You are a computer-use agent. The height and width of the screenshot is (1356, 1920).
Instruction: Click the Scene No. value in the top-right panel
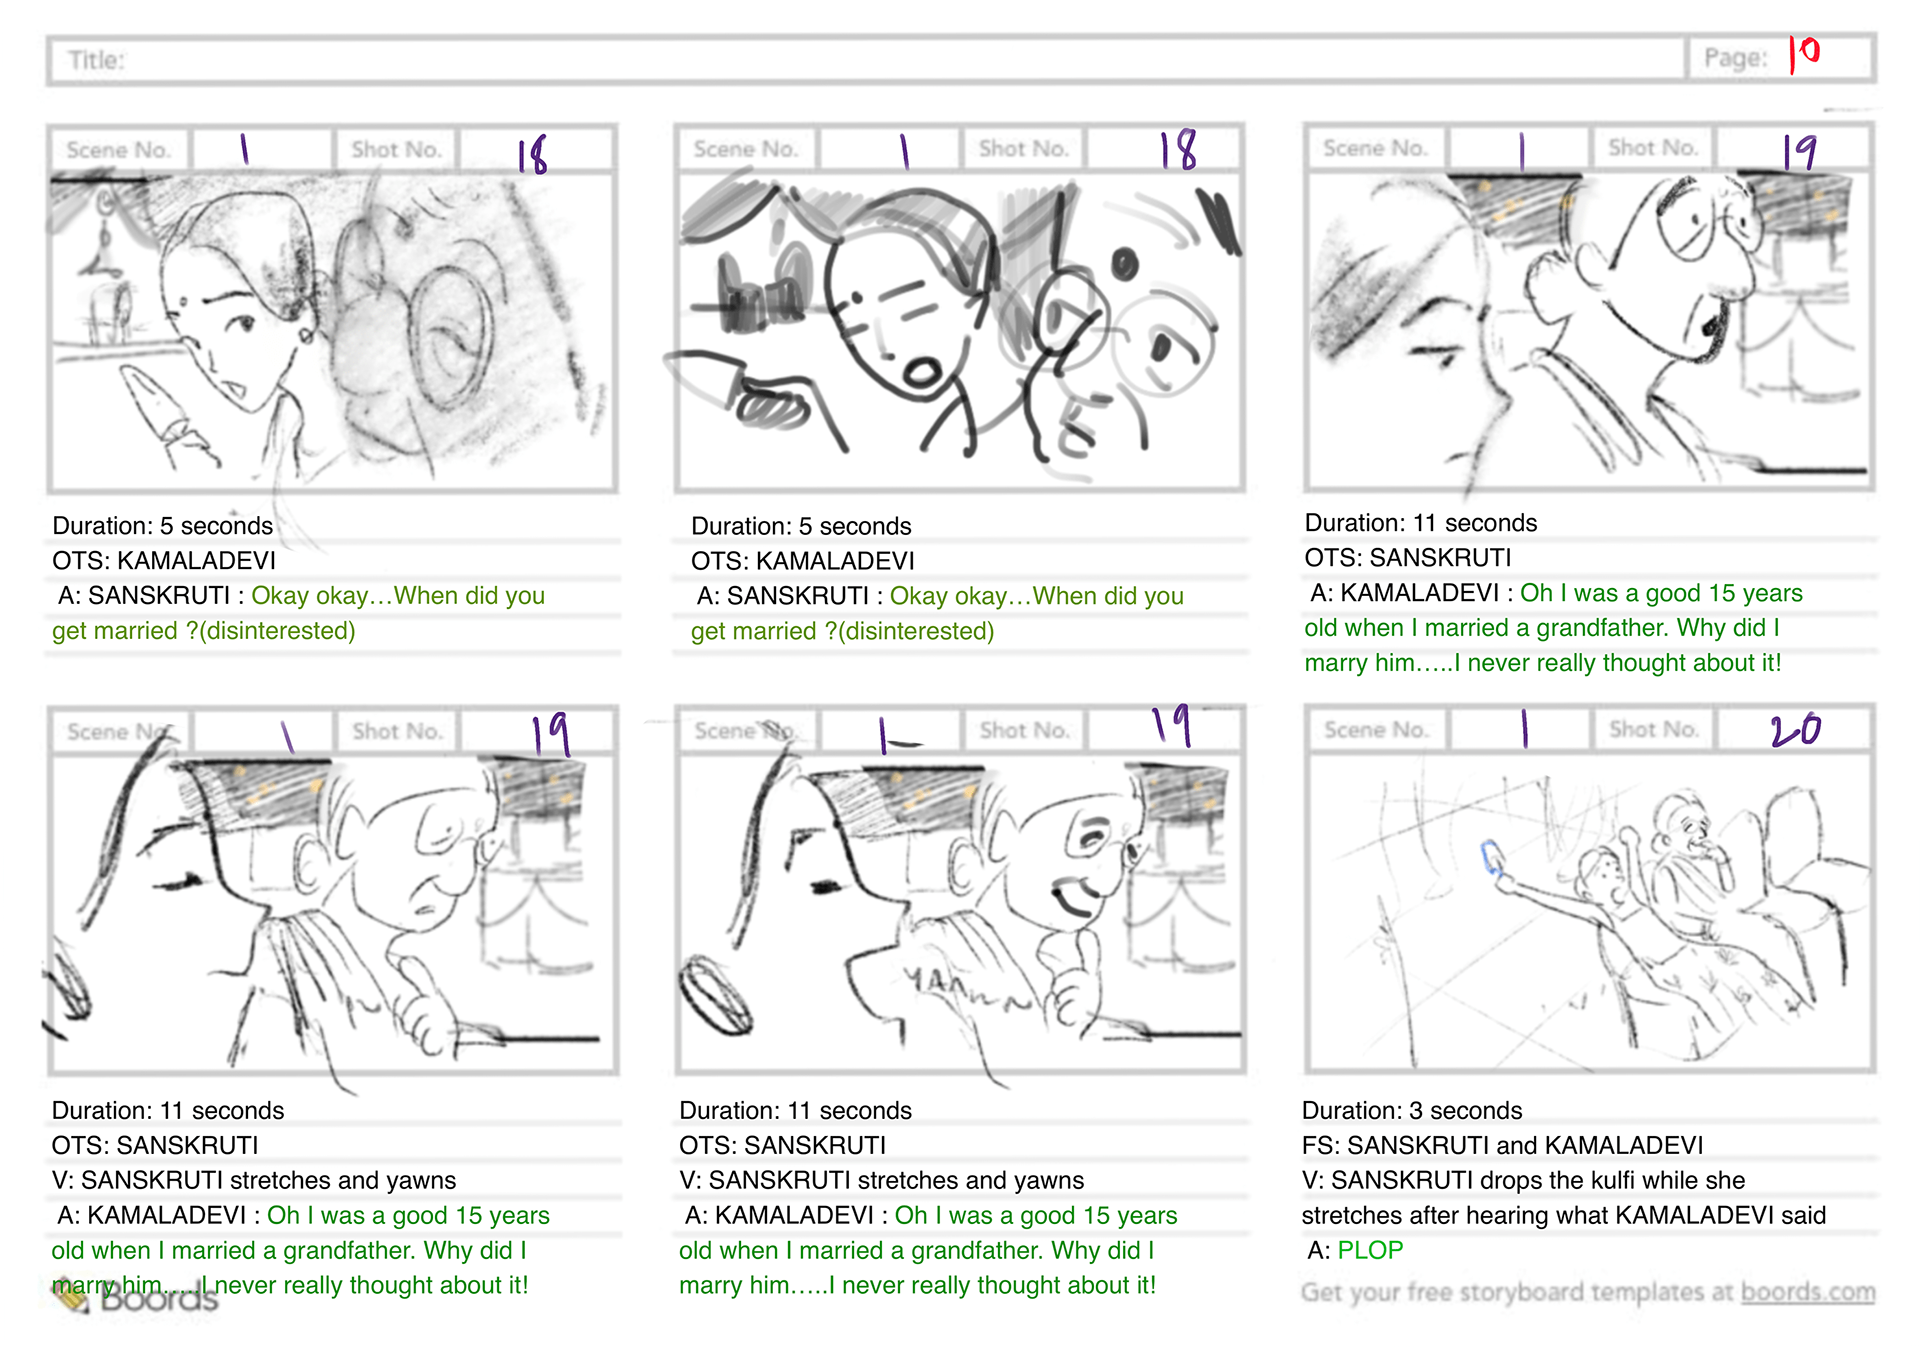[1520, 150]
